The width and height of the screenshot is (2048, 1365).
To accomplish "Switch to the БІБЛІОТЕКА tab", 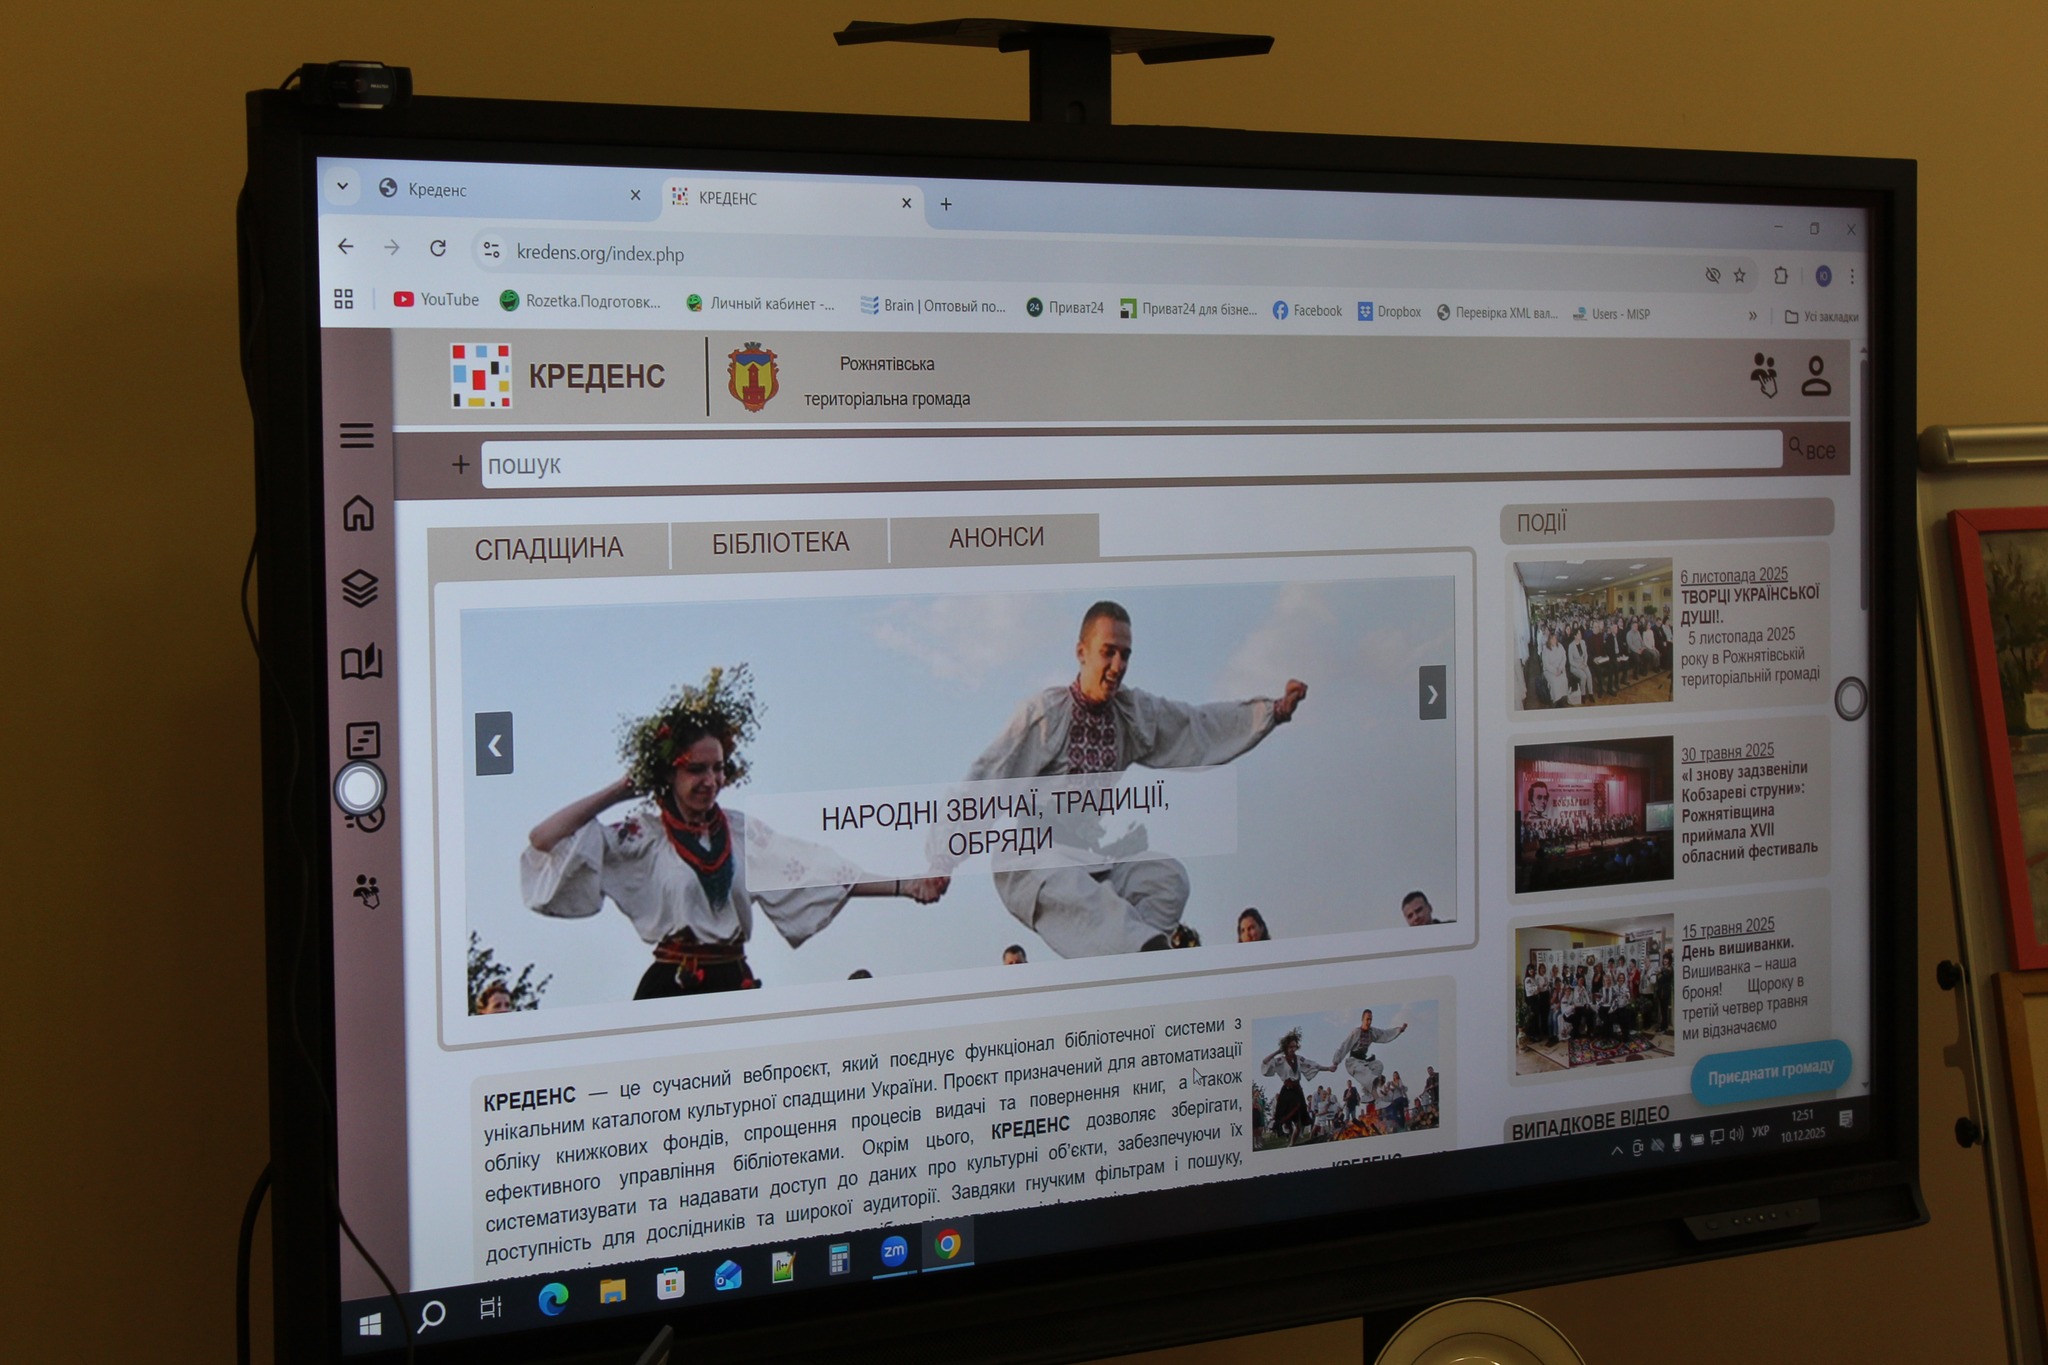I will 780,543.
